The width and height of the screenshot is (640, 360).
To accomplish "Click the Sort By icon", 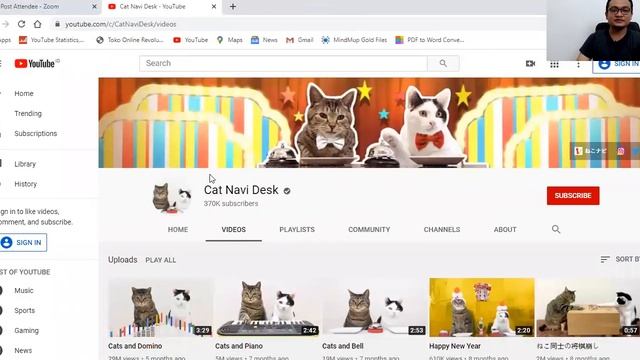I will click(x=605, y=259).
